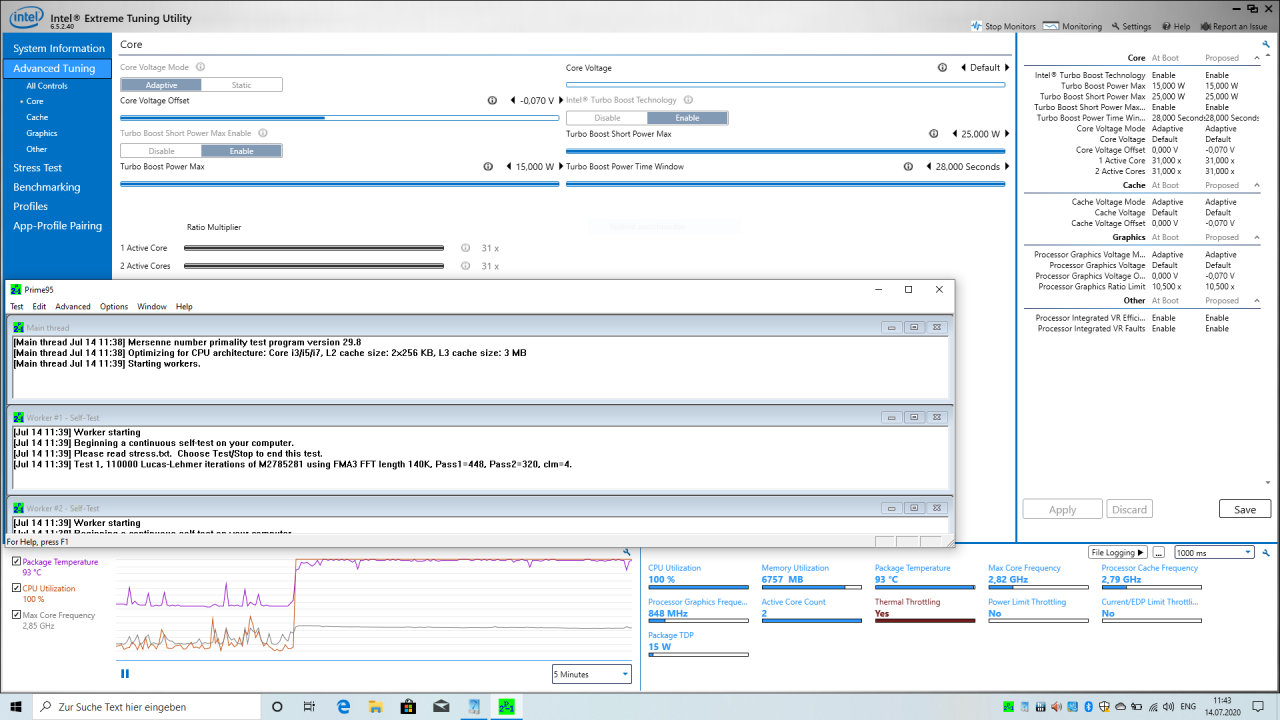Open File Explorer from the taskbar
Image resolution: width=1280 pixels, height=720 pixels.
tap(376, 706)
